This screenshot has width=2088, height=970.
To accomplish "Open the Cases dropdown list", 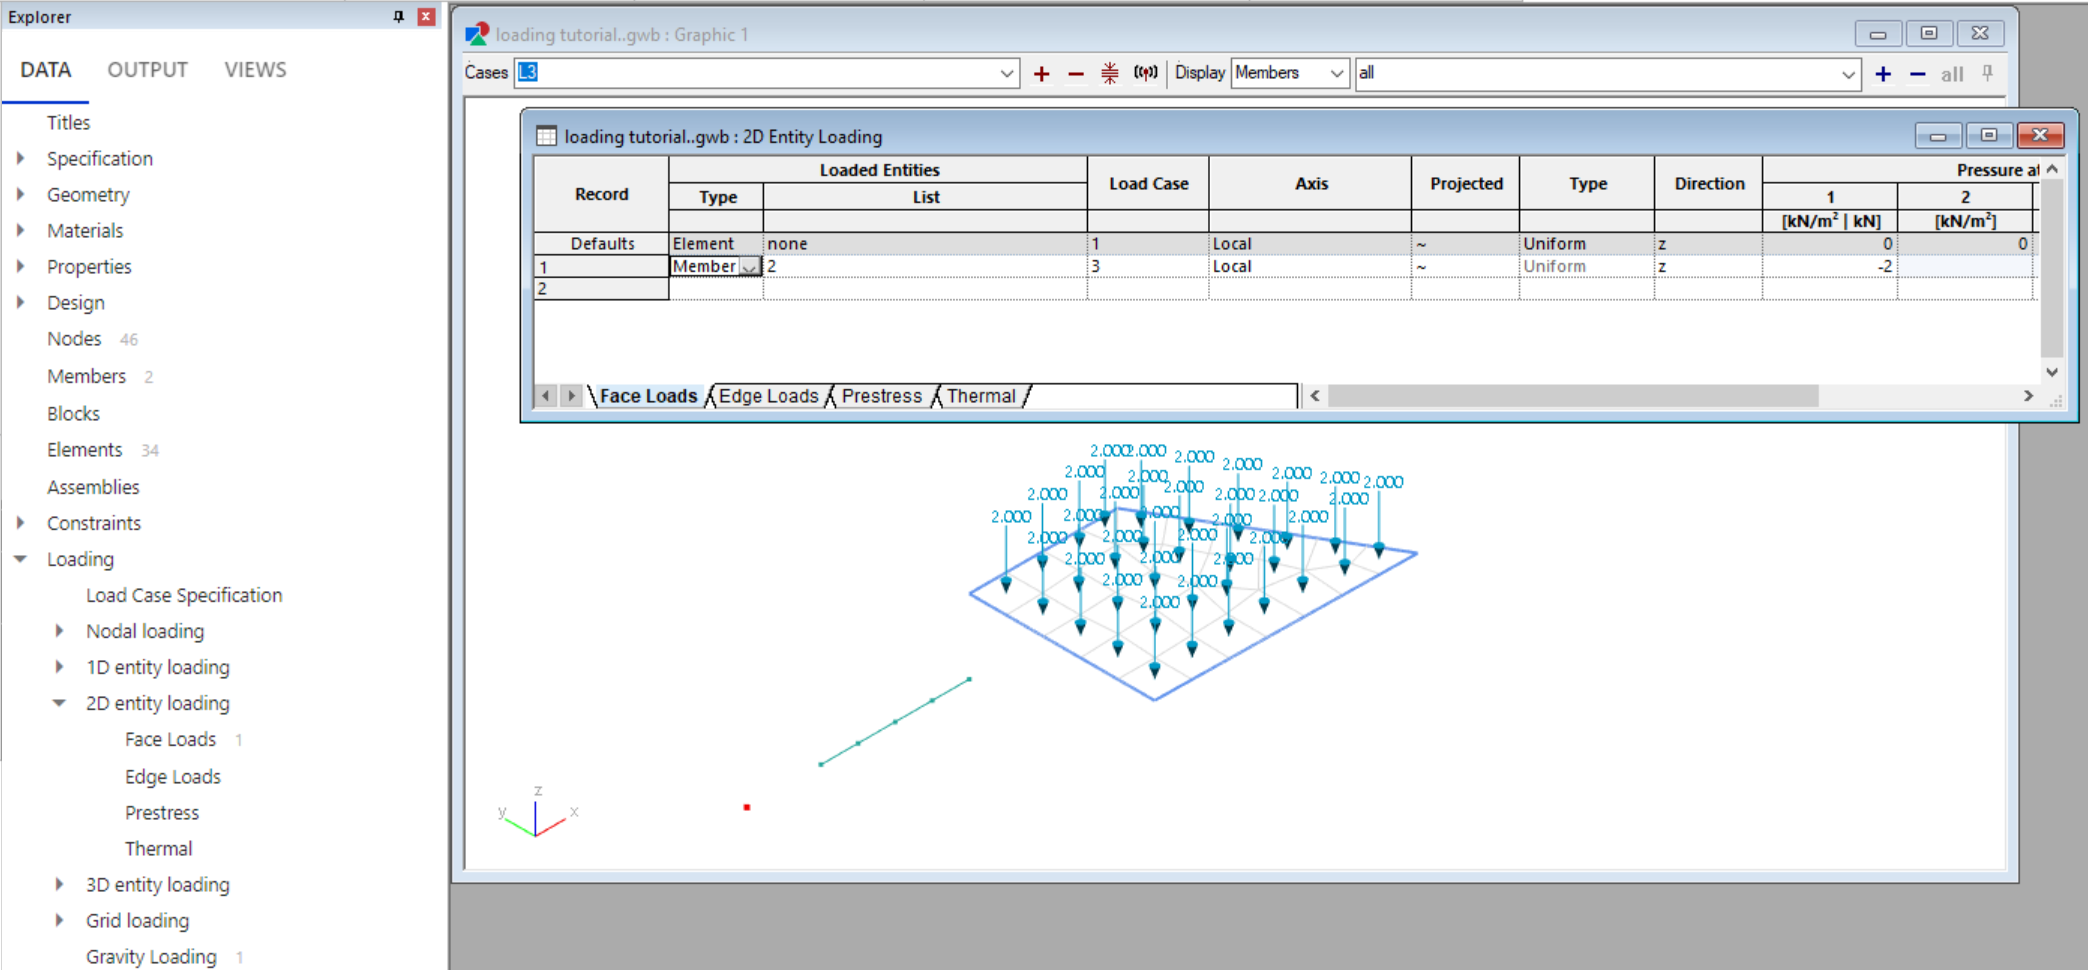I will [x=1006, y=73].
